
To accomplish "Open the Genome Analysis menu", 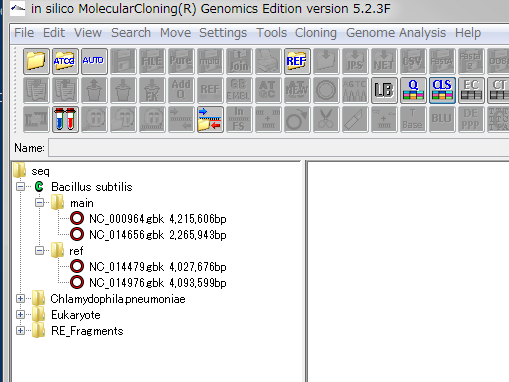I will coord(396,33).
